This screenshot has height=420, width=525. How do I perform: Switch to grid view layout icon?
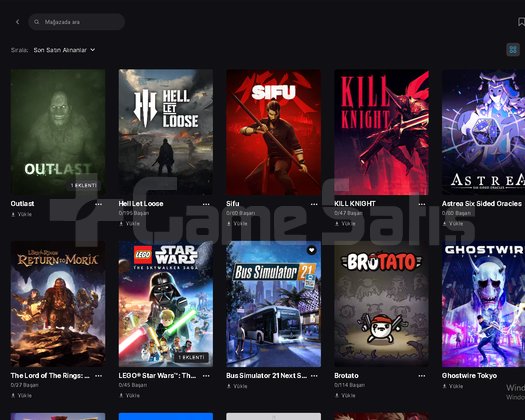pos(513,50)
